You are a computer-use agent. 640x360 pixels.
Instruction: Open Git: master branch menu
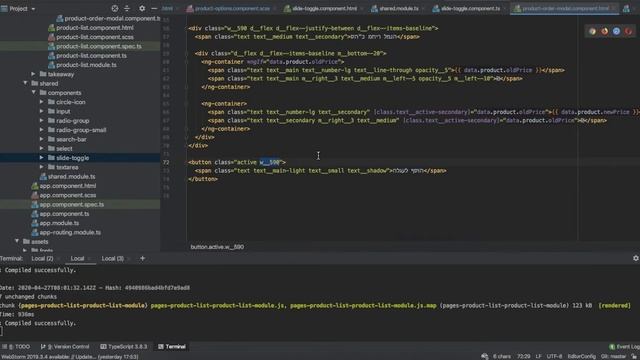613,356
